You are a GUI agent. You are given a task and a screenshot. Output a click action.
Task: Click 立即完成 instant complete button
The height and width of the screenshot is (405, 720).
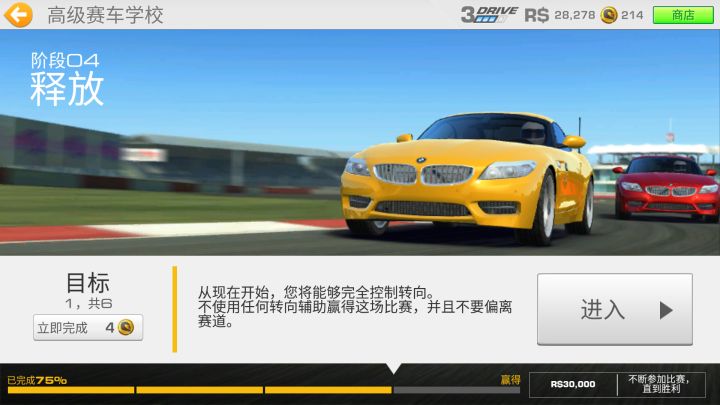(x=88, y=327)
